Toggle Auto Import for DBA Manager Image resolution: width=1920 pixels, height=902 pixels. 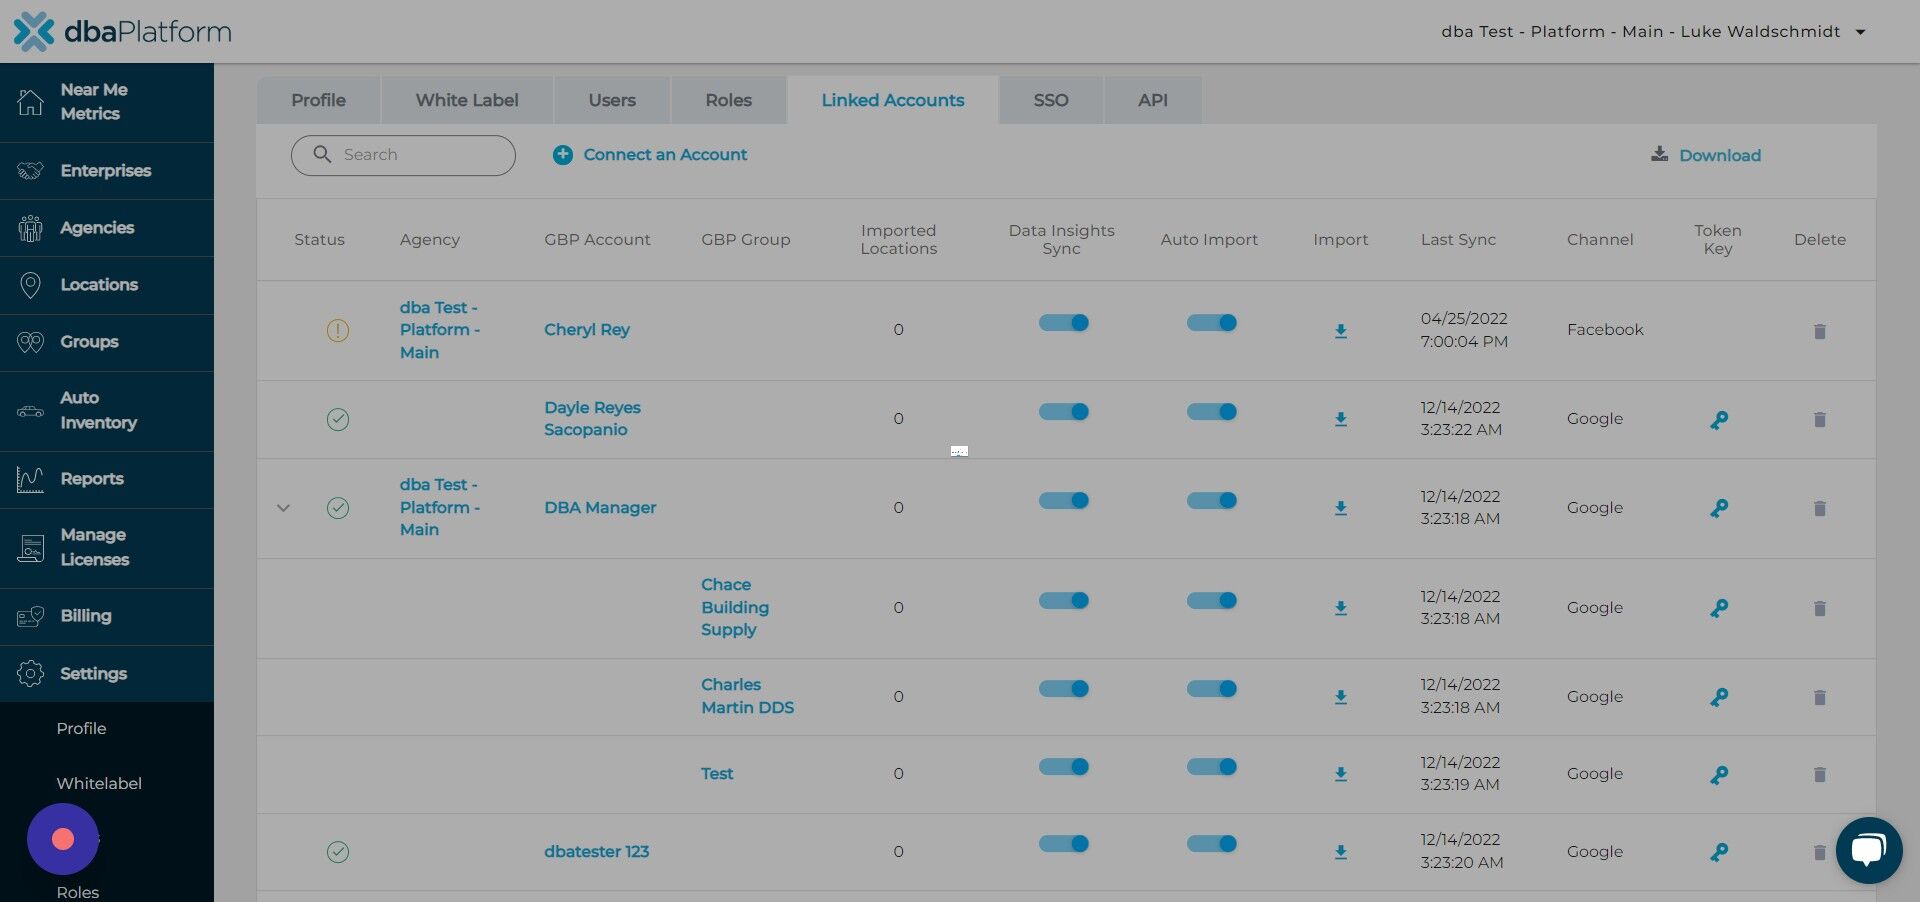pyautogui.click(x=1212, y=500)
